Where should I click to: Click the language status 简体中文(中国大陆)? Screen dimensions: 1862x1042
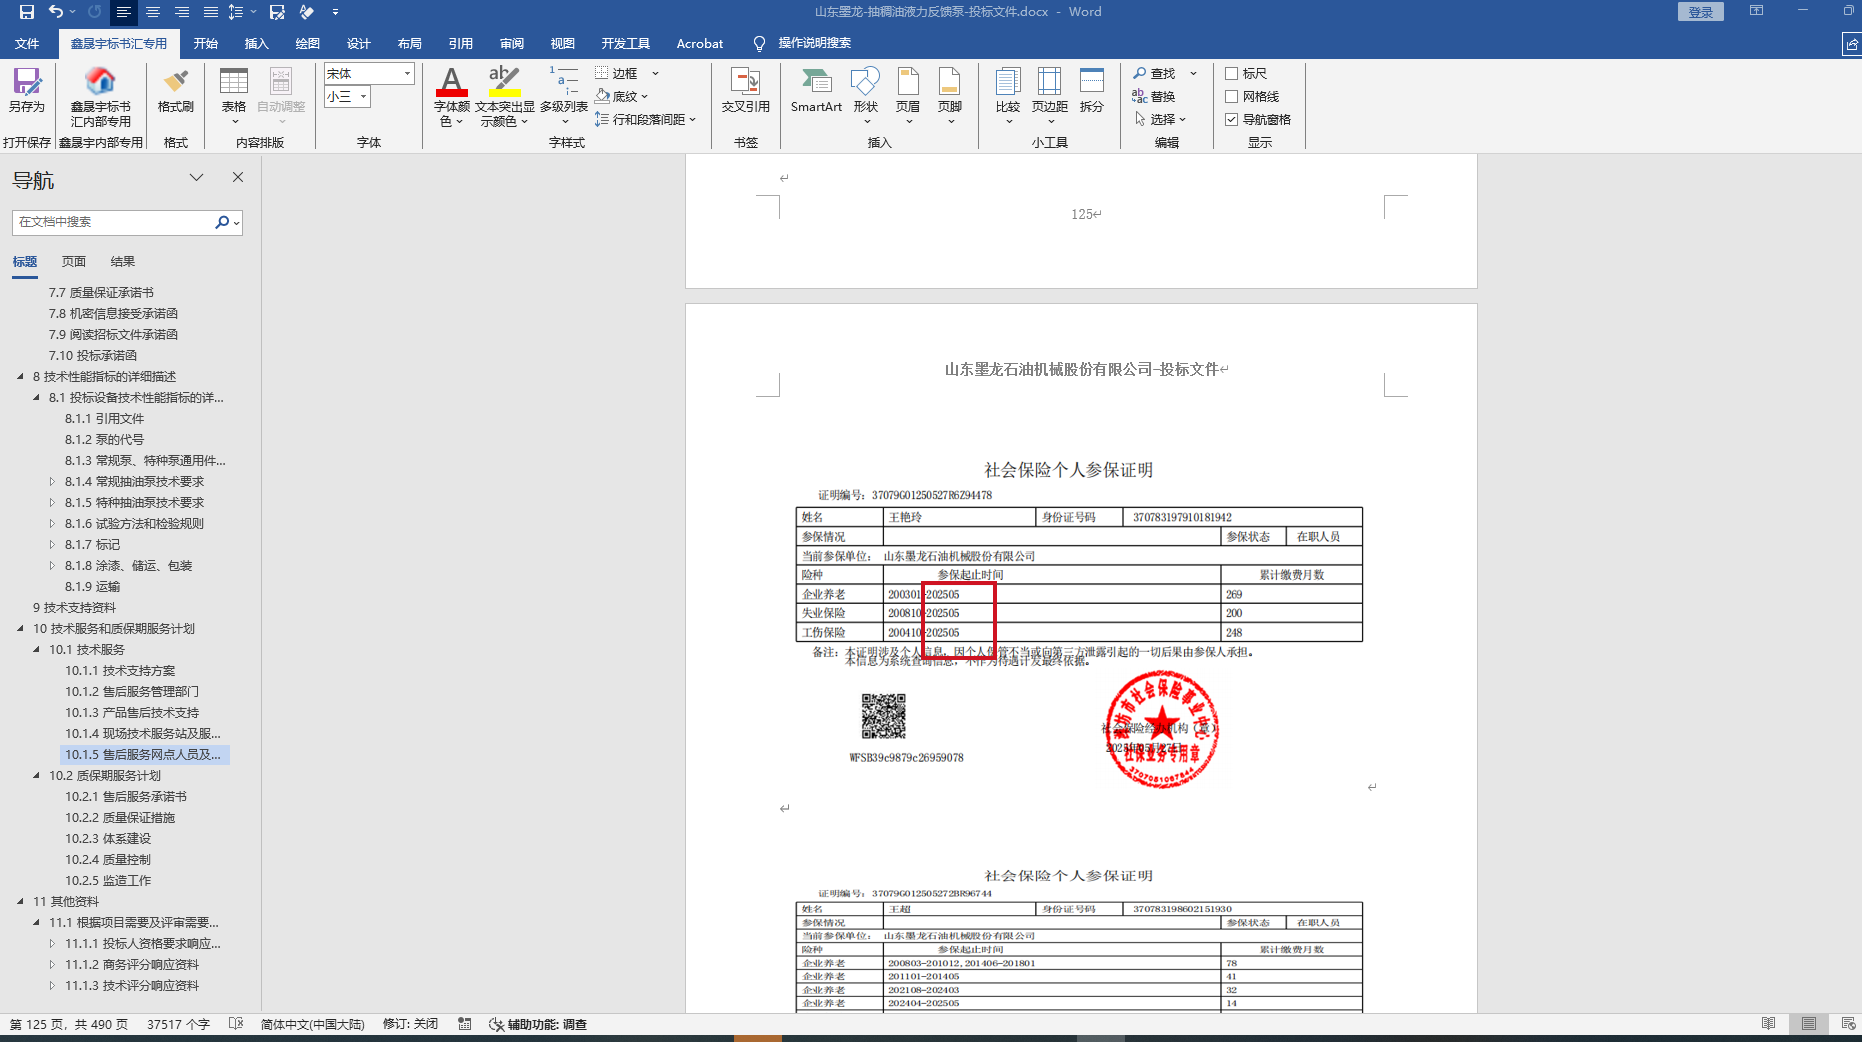click(x=312, y=1024)
